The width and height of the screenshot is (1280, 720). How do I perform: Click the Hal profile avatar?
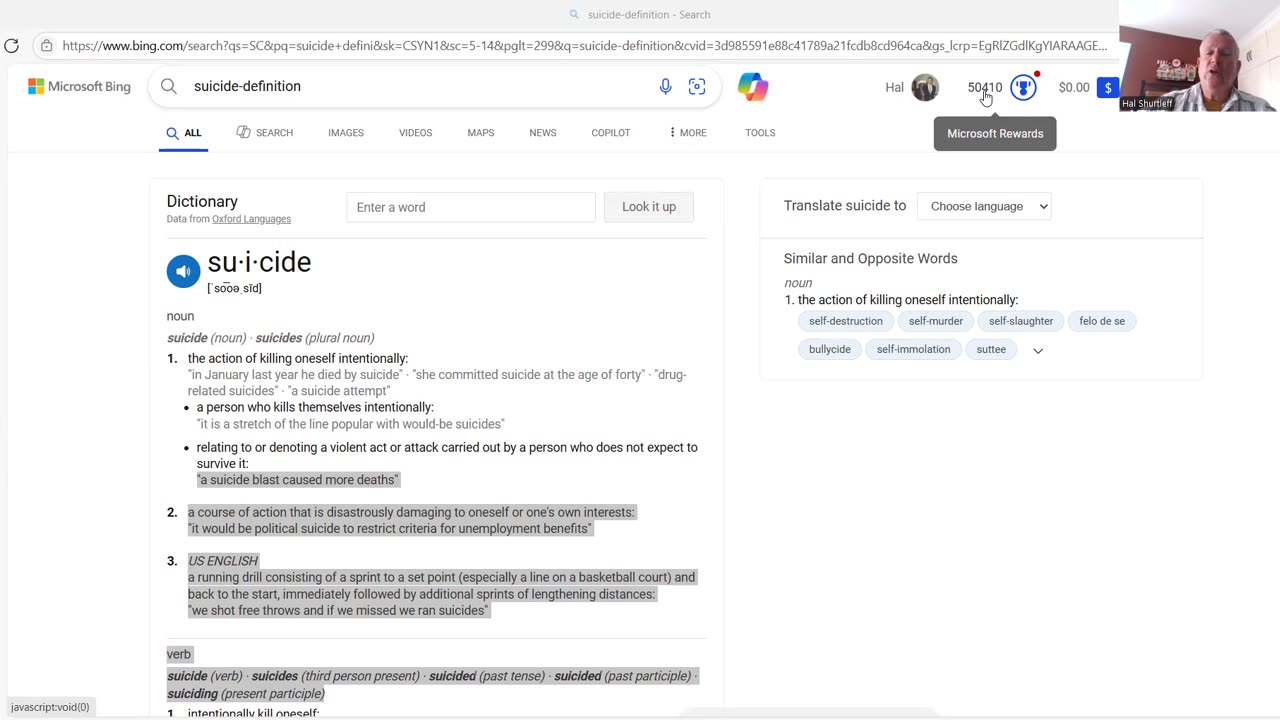click(x=925, y=88)
